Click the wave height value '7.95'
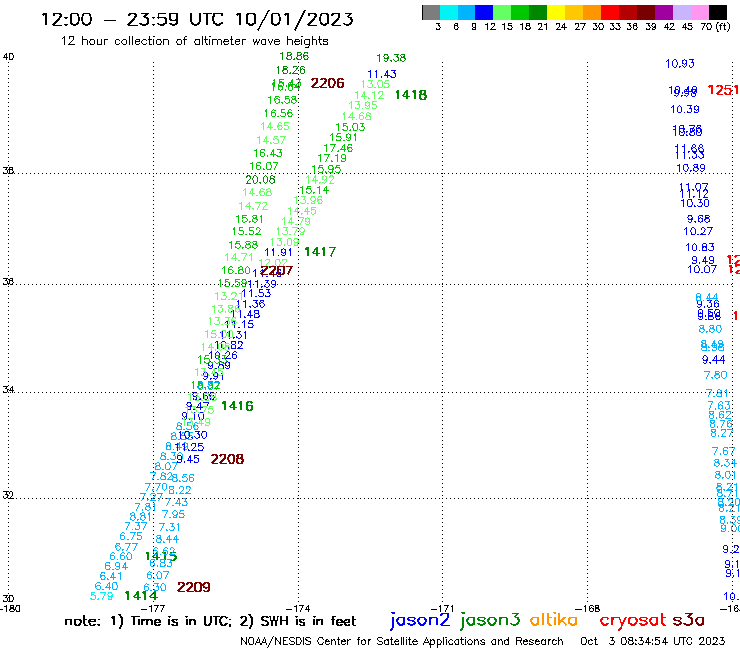Image resolution: width=740 pixels, height=650 pixels. (x=174, y=515)
